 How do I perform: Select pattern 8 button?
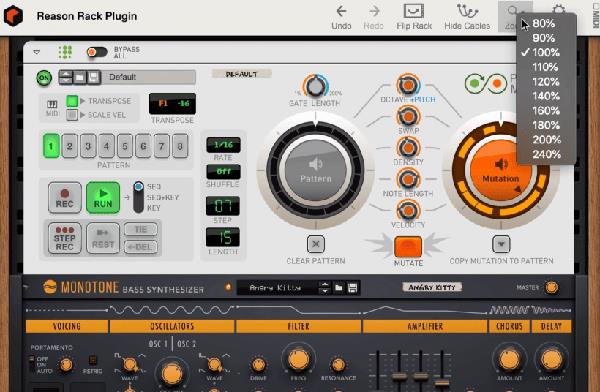[x=180, y=146]
